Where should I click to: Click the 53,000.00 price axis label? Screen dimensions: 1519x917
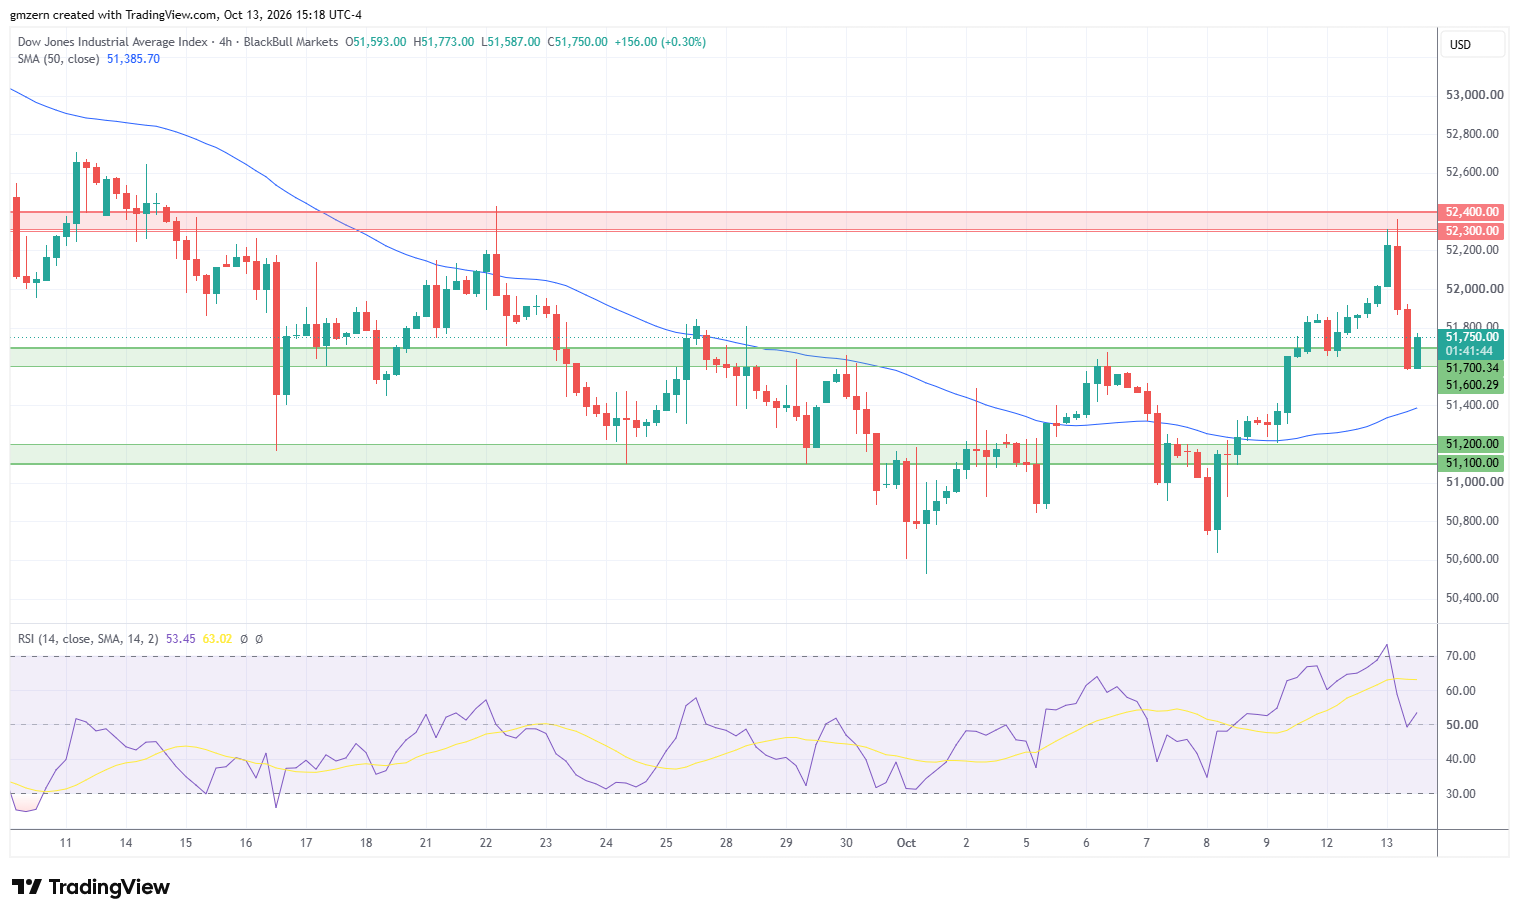click(1475, 95)
